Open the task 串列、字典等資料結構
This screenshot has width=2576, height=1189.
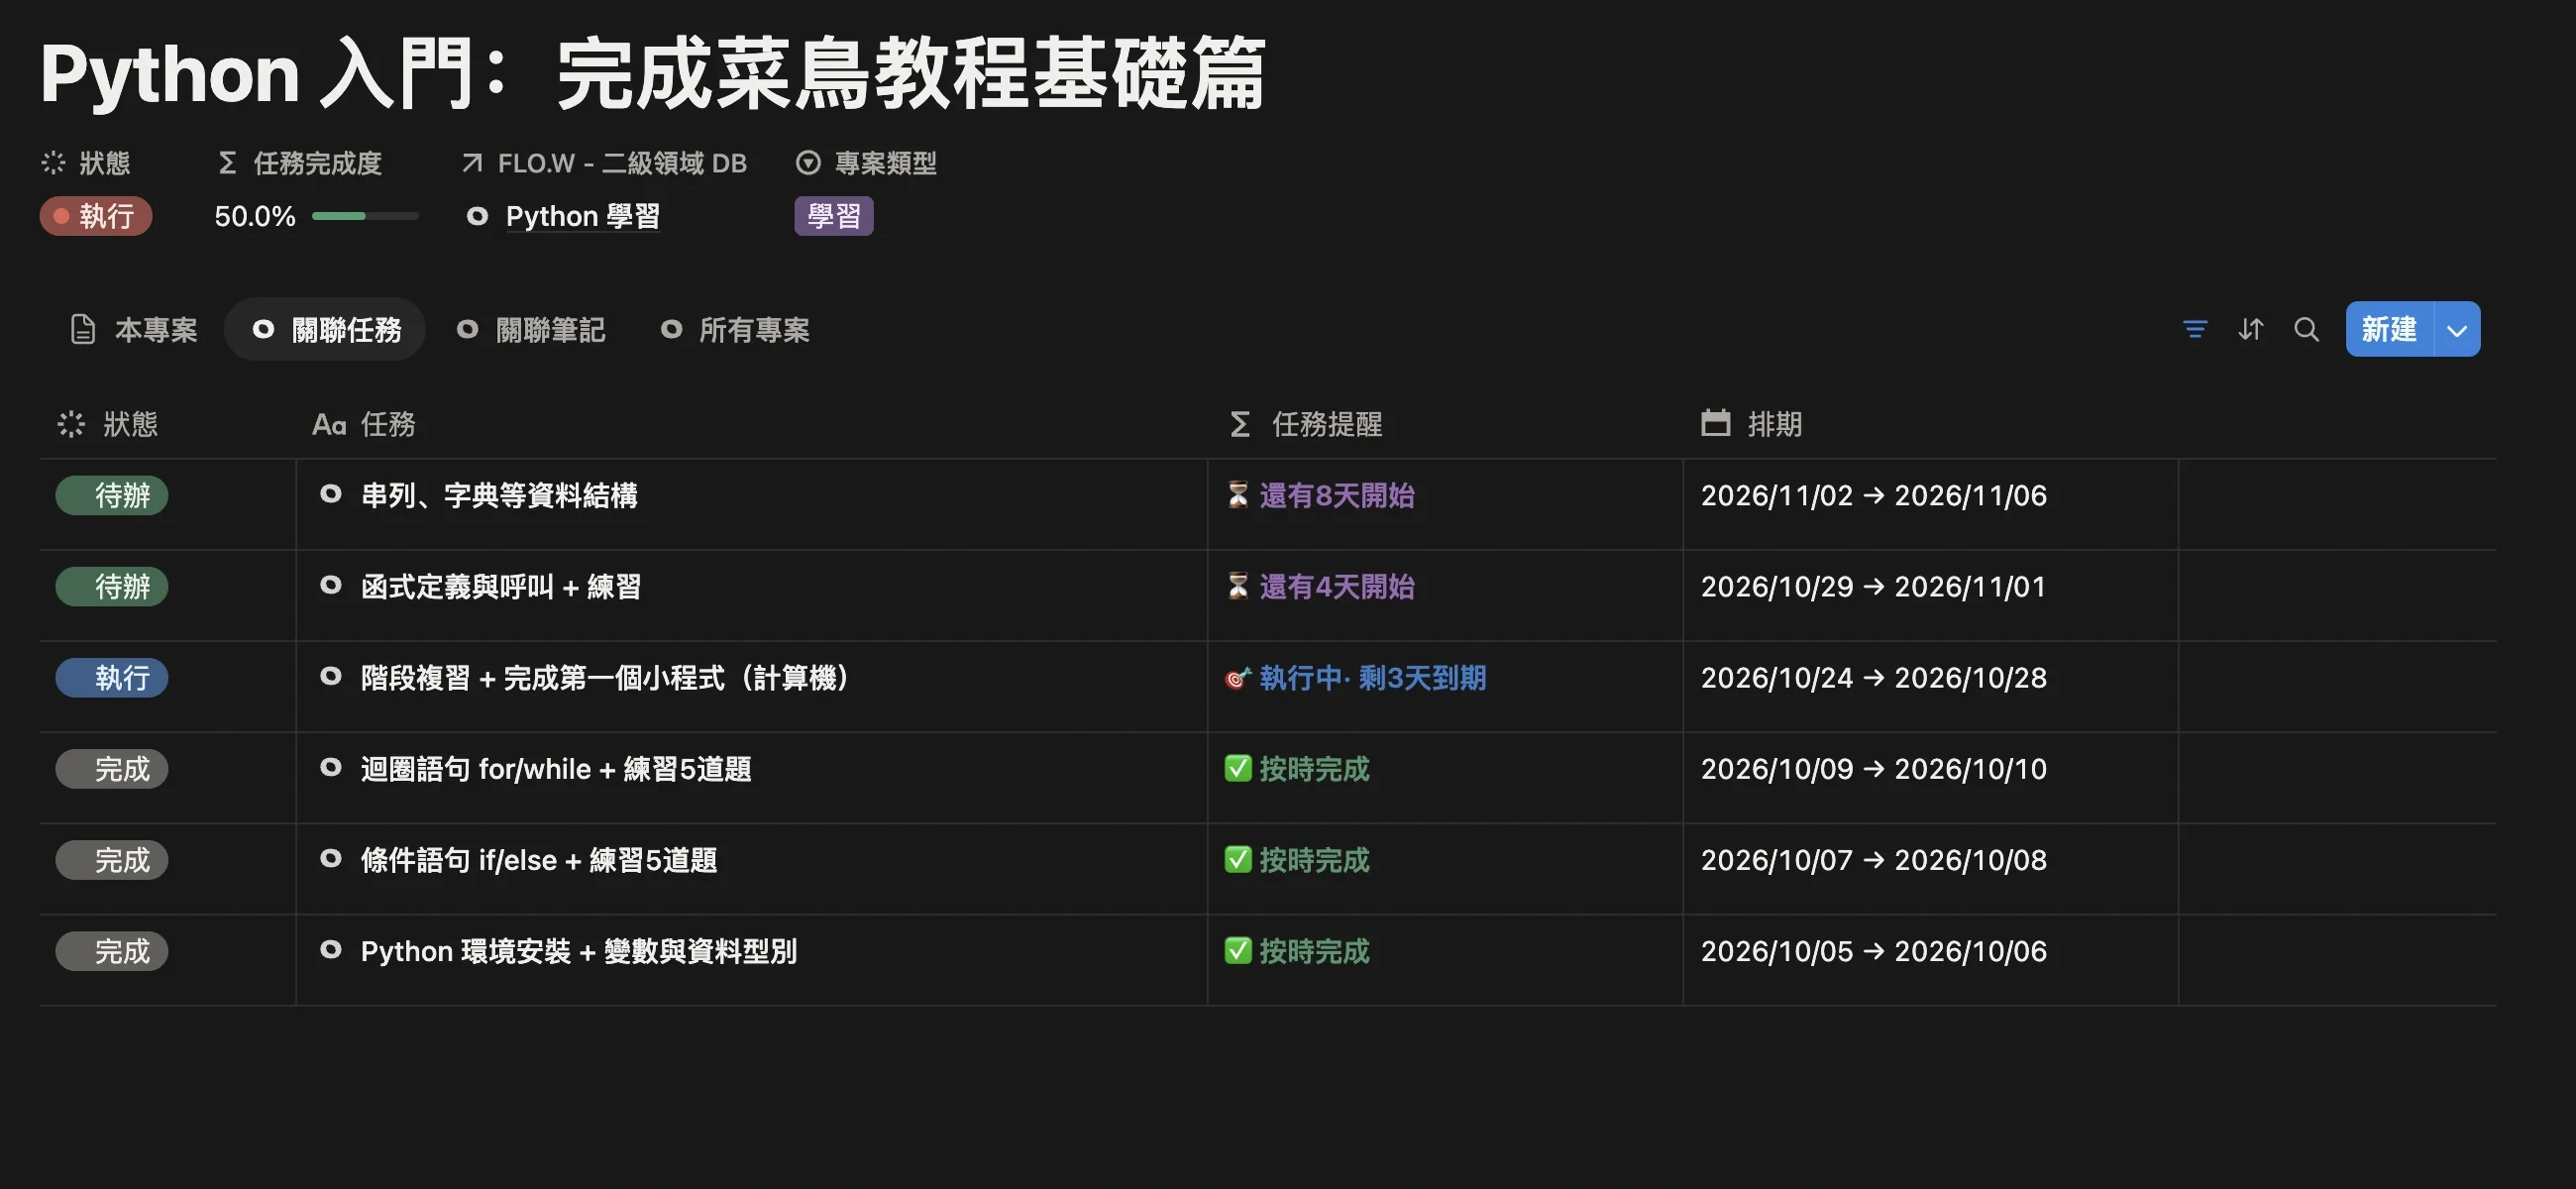499,495
